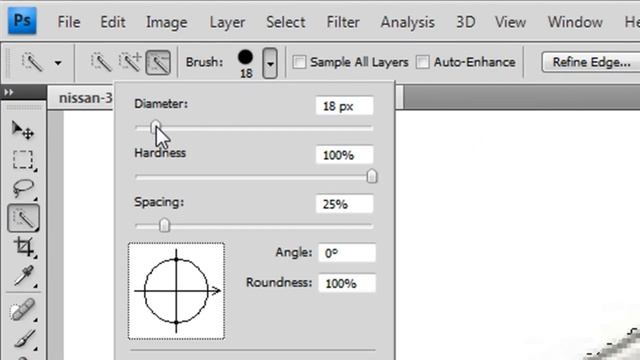640x360 pixels.
Task: Open the Analysis menu
Action: click(x=407, y=22)
